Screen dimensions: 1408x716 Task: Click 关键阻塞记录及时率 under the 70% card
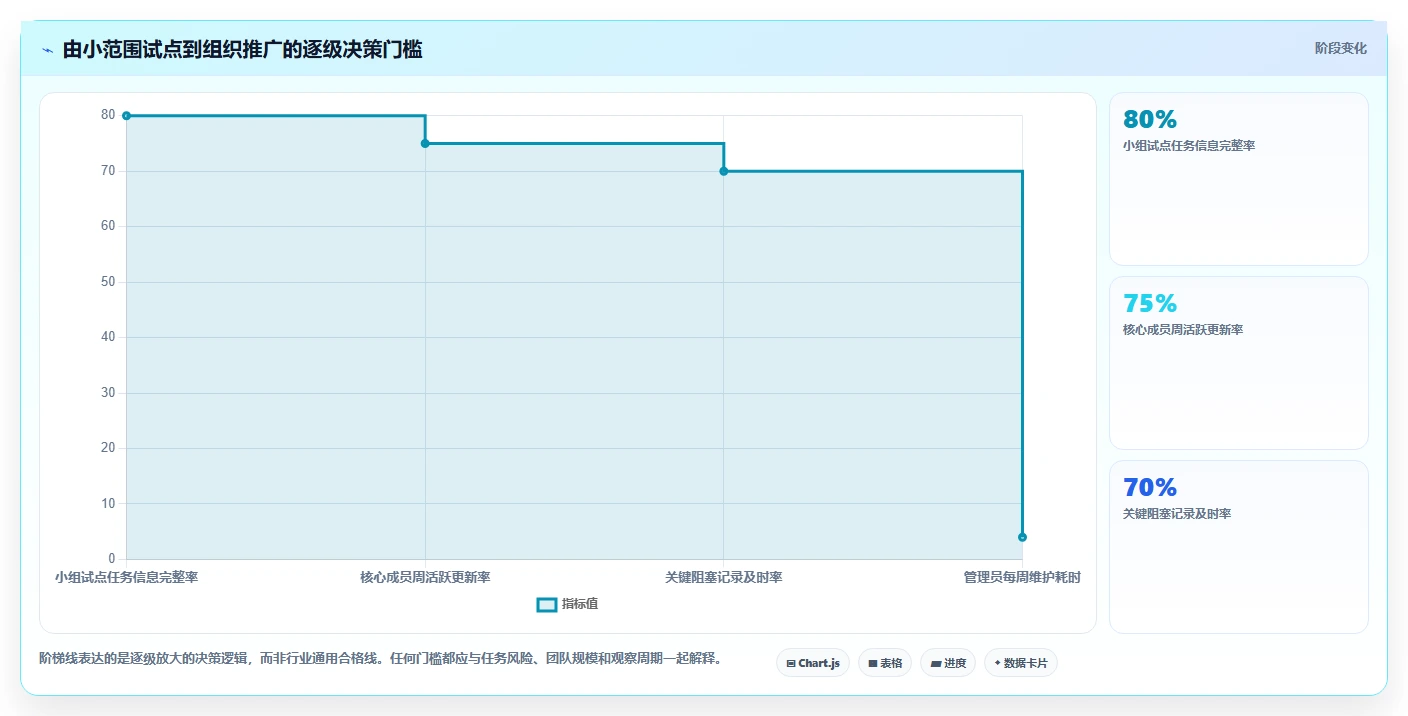coord(1177,514)
